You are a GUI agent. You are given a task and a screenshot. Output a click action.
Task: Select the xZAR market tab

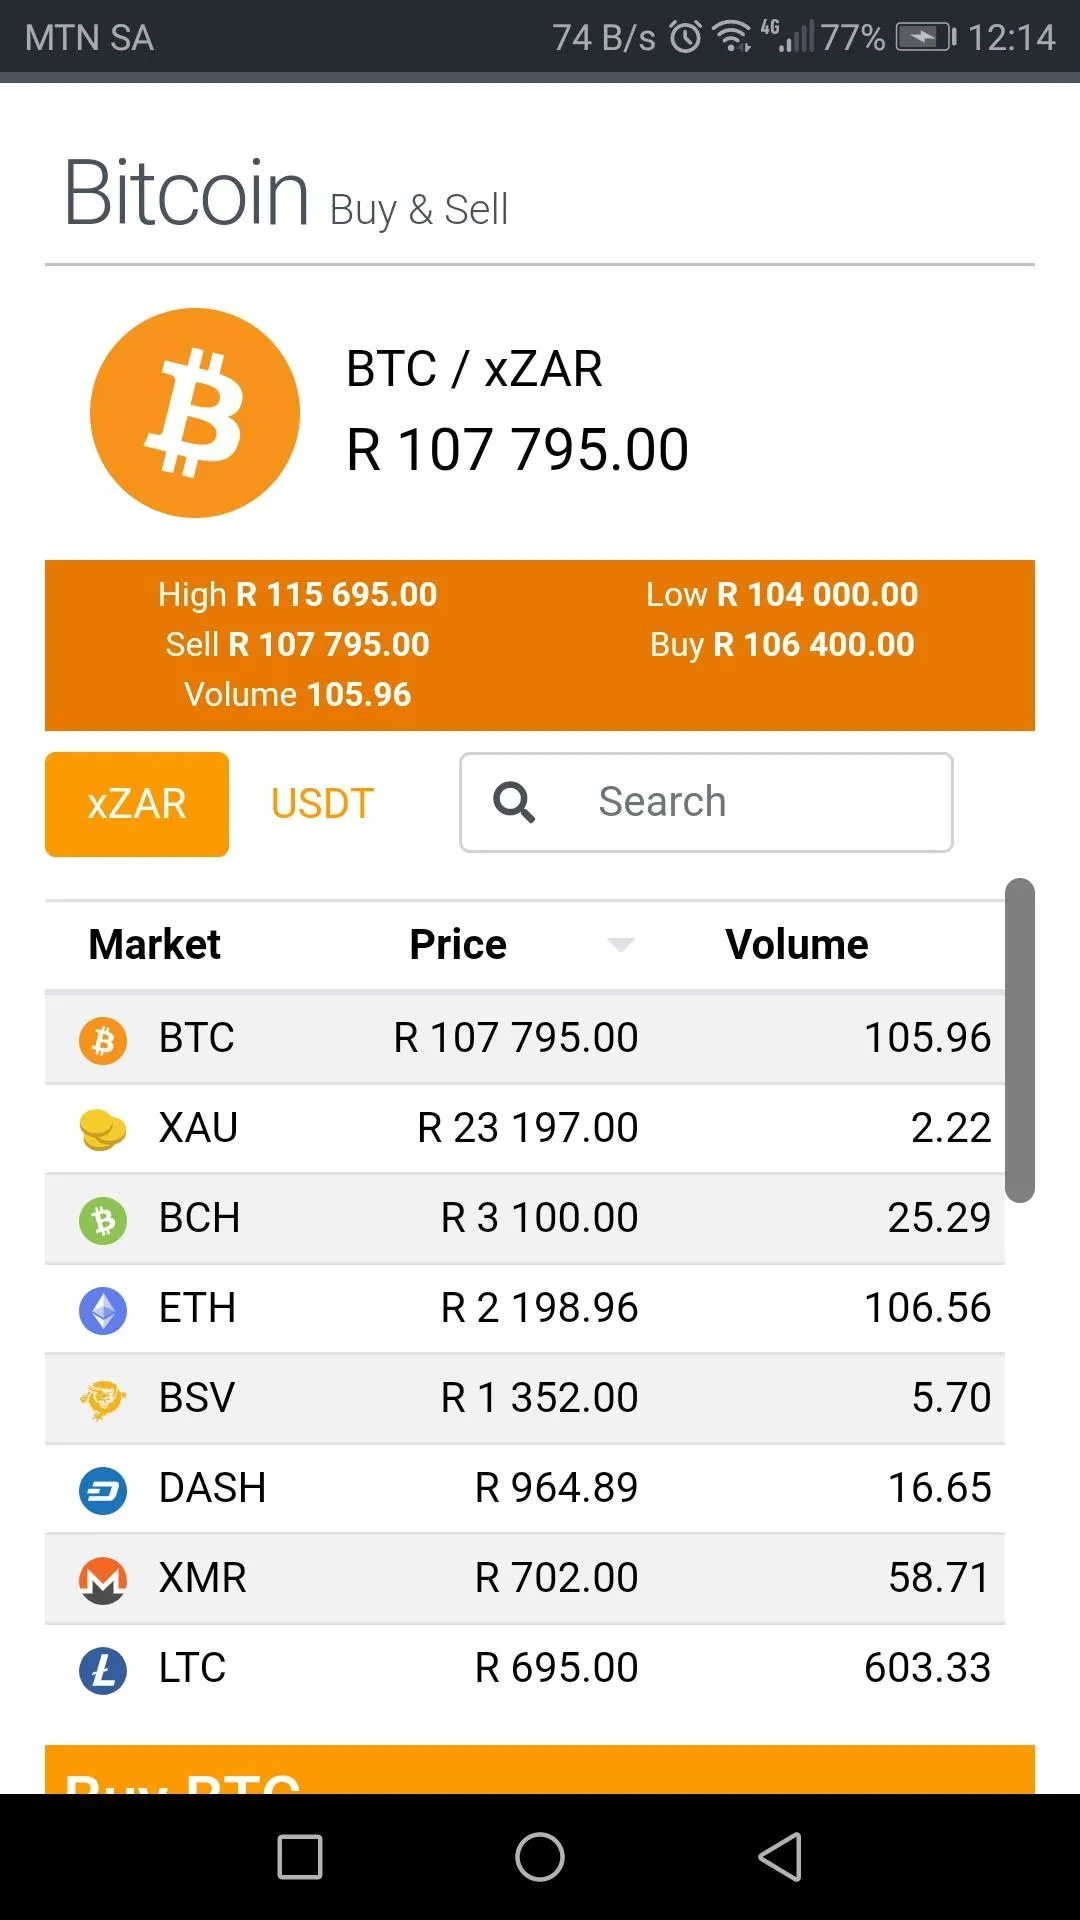[137, 804]
